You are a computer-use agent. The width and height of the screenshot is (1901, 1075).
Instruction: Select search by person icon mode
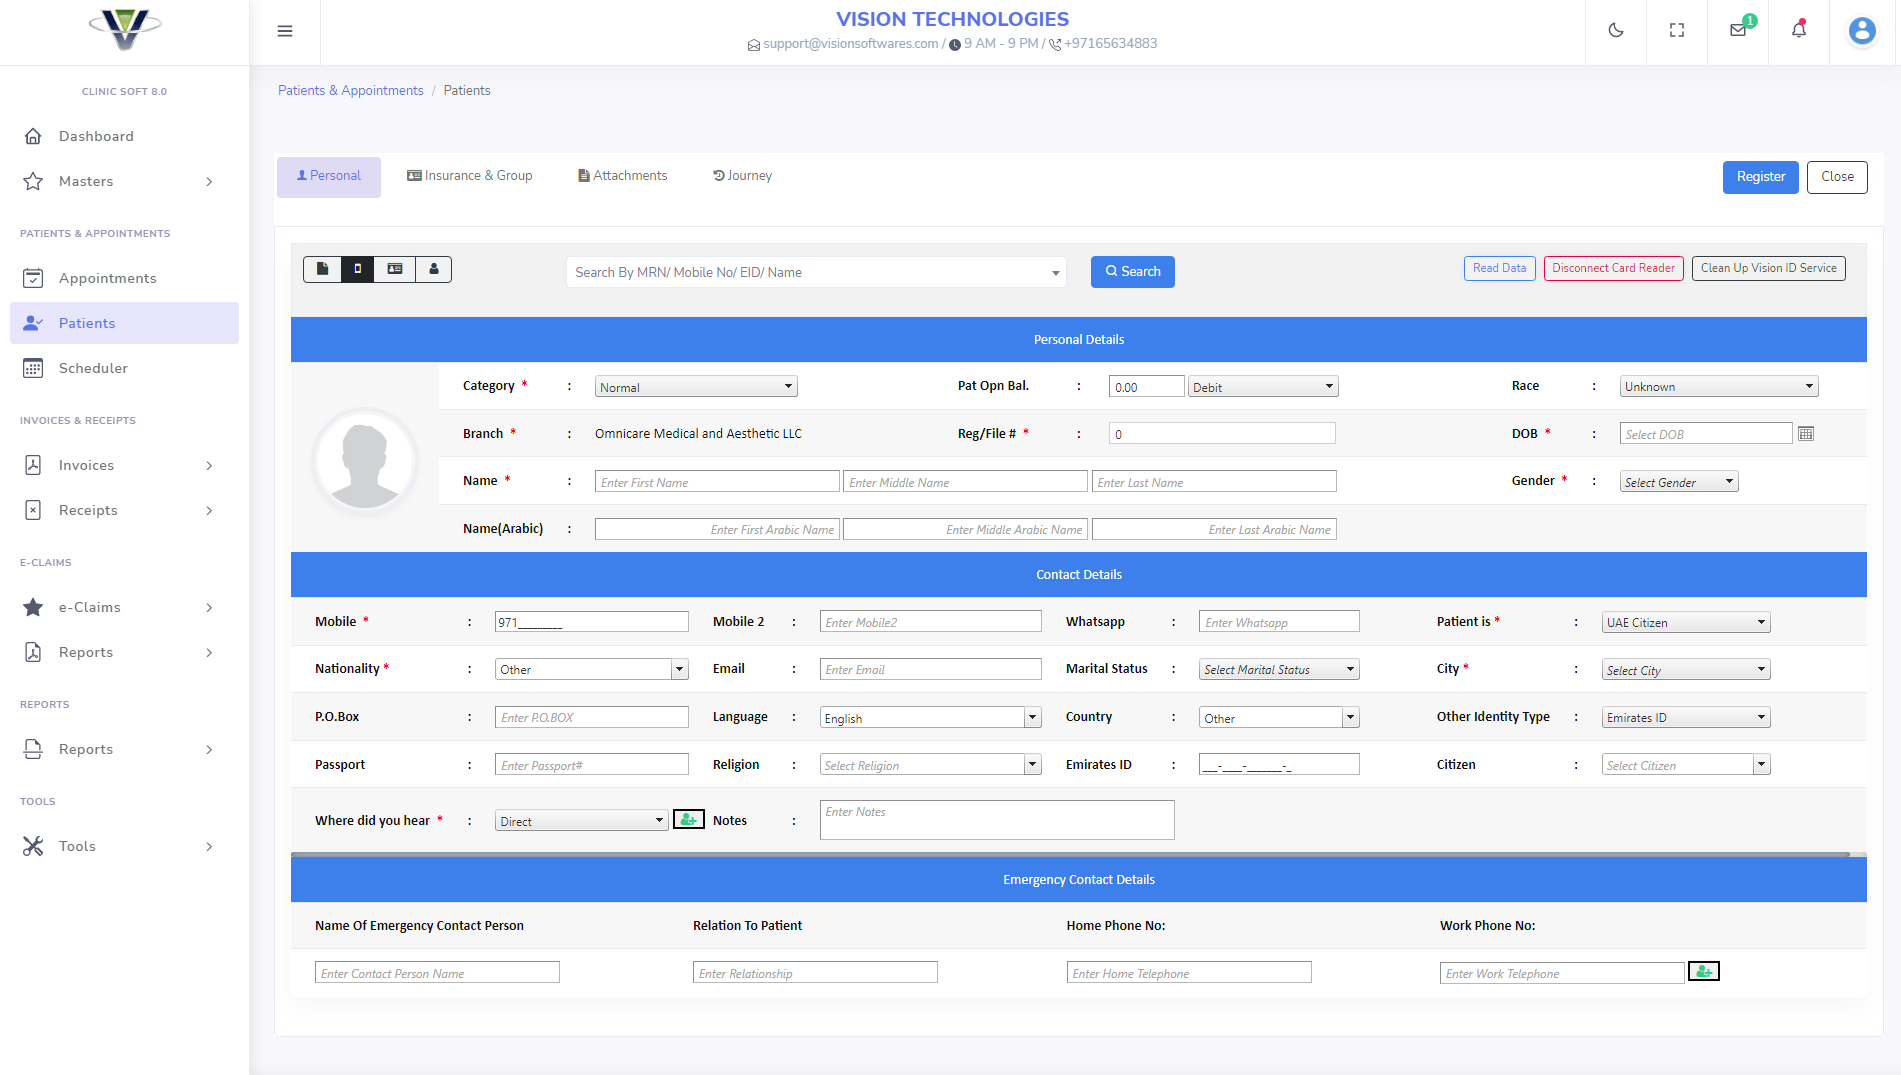pyautogui.click(x=433, y=269)
